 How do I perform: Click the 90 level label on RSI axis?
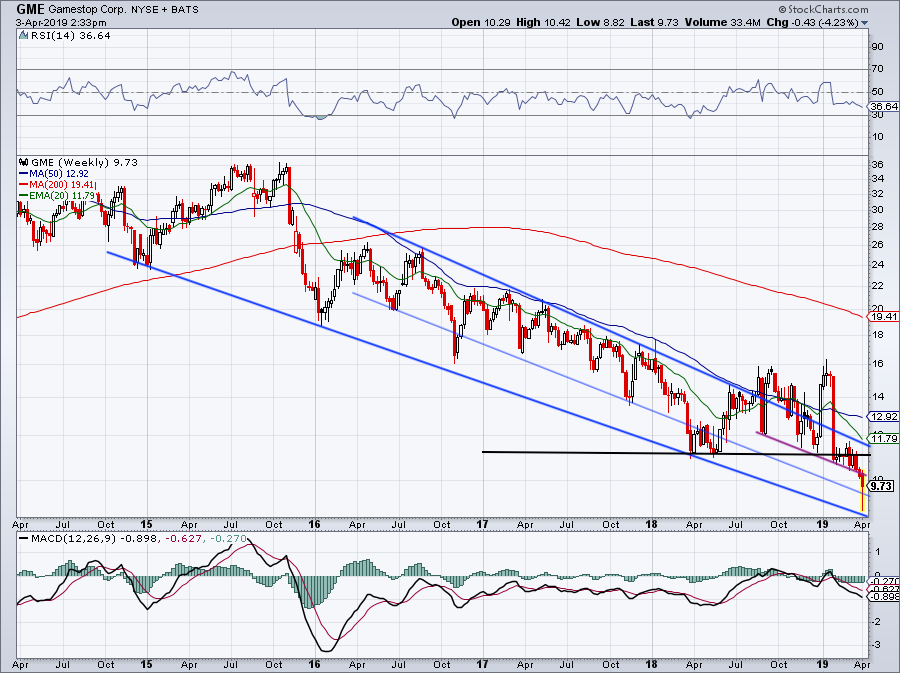pos(877,47)
